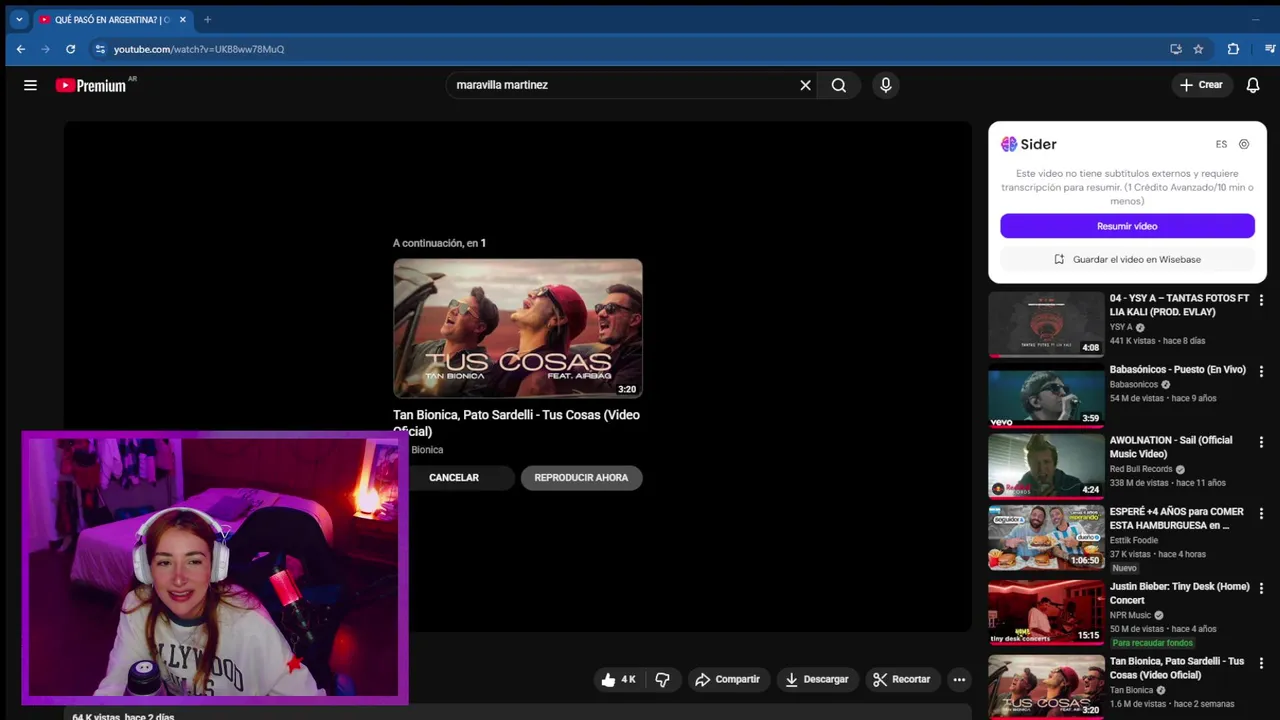Clear the search box text
The image size is (1280, 720).
pos(805,85)
